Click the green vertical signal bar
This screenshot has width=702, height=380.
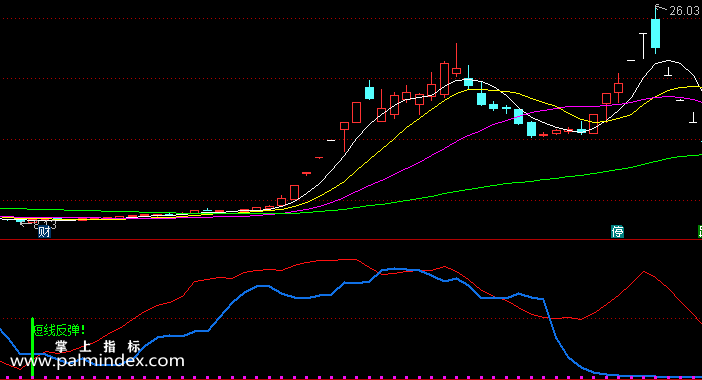click(x=32, y=347)
